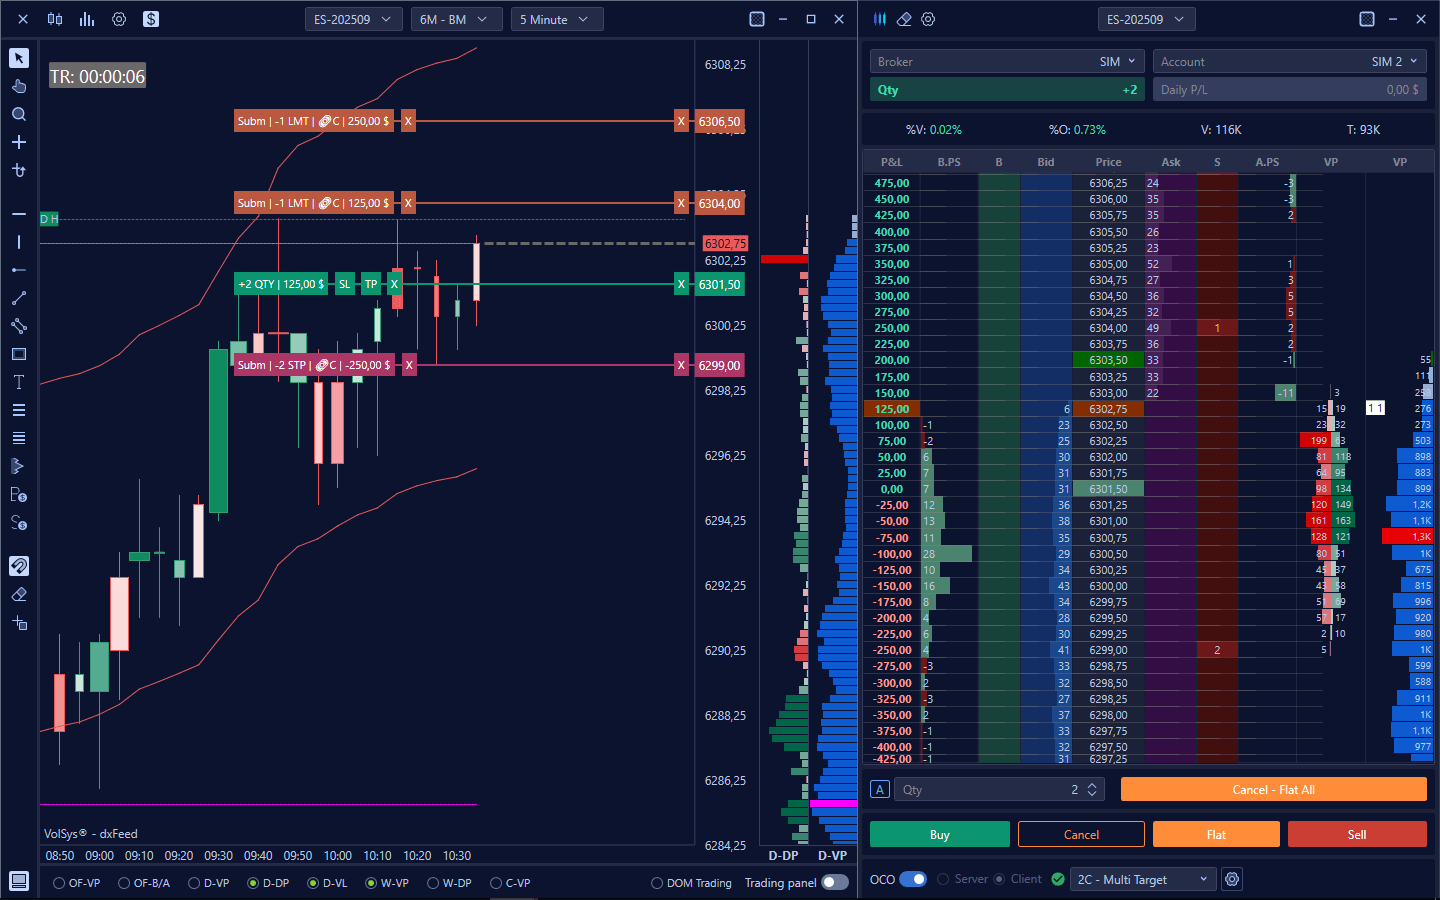Activate the magnifier zoom tool
1440x900 pixels.
[x=19, y=114]
